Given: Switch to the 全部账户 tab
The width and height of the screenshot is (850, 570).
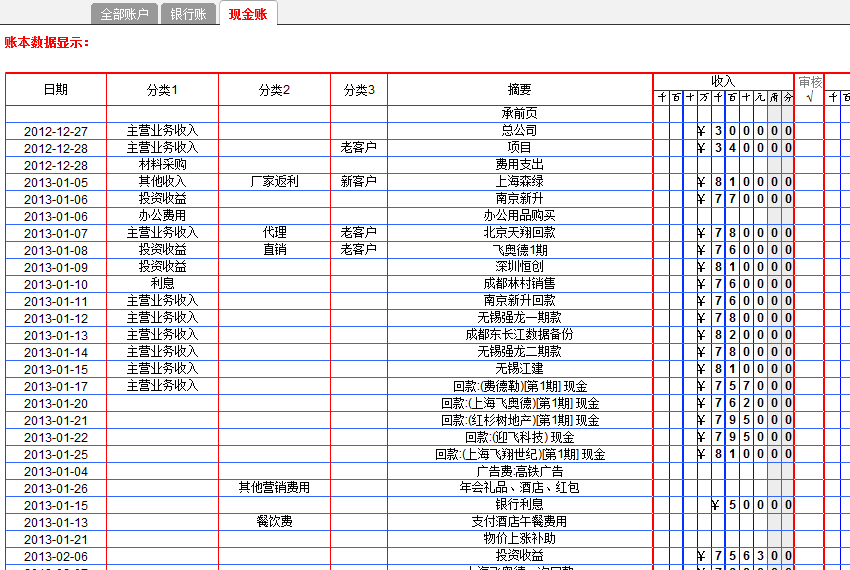Looking at the screenshot, I should click(x=124, y=14).
